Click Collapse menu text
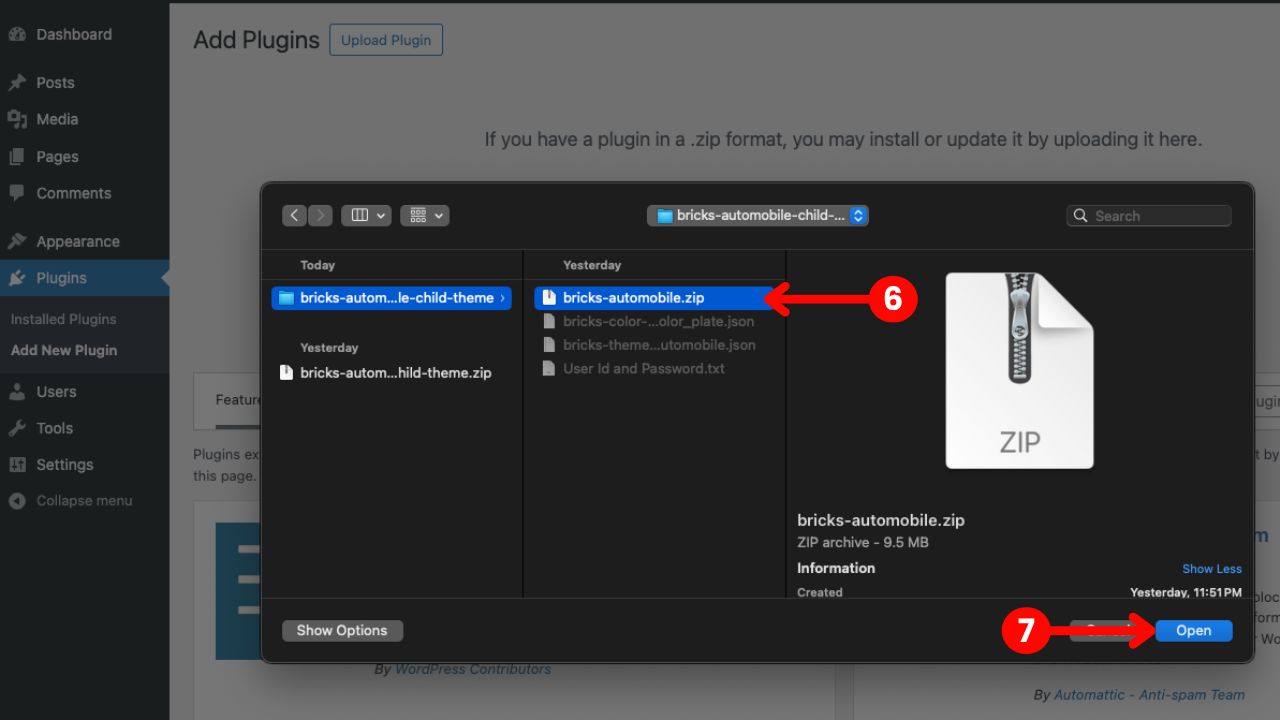The height and width of the screenshot is (720, 1280). tap(84, 501)
